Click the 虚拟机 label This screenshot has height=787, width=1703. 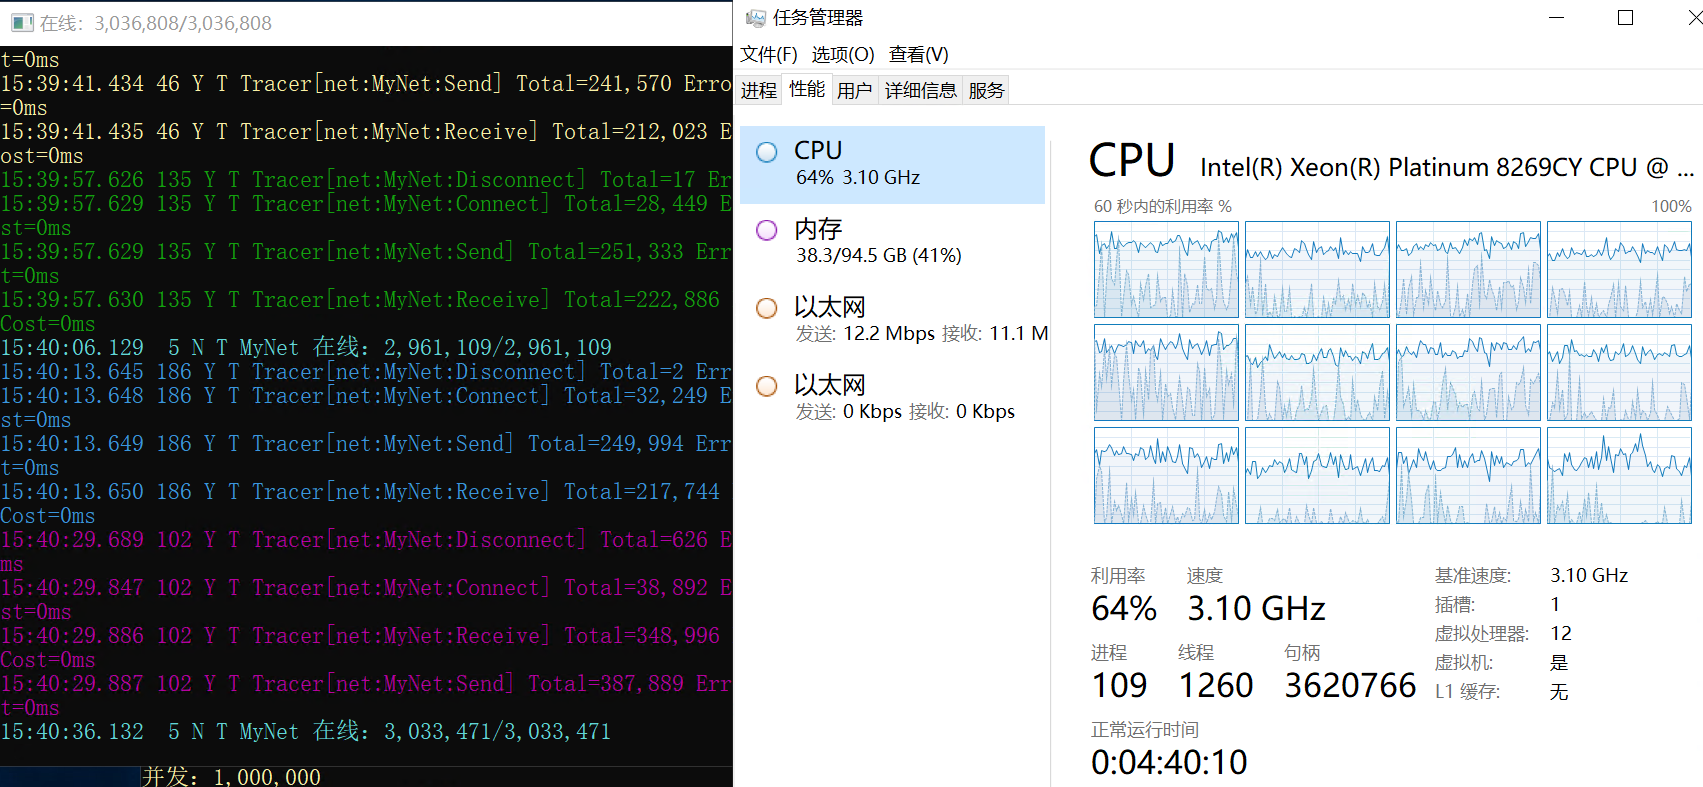pos(1463,662)
